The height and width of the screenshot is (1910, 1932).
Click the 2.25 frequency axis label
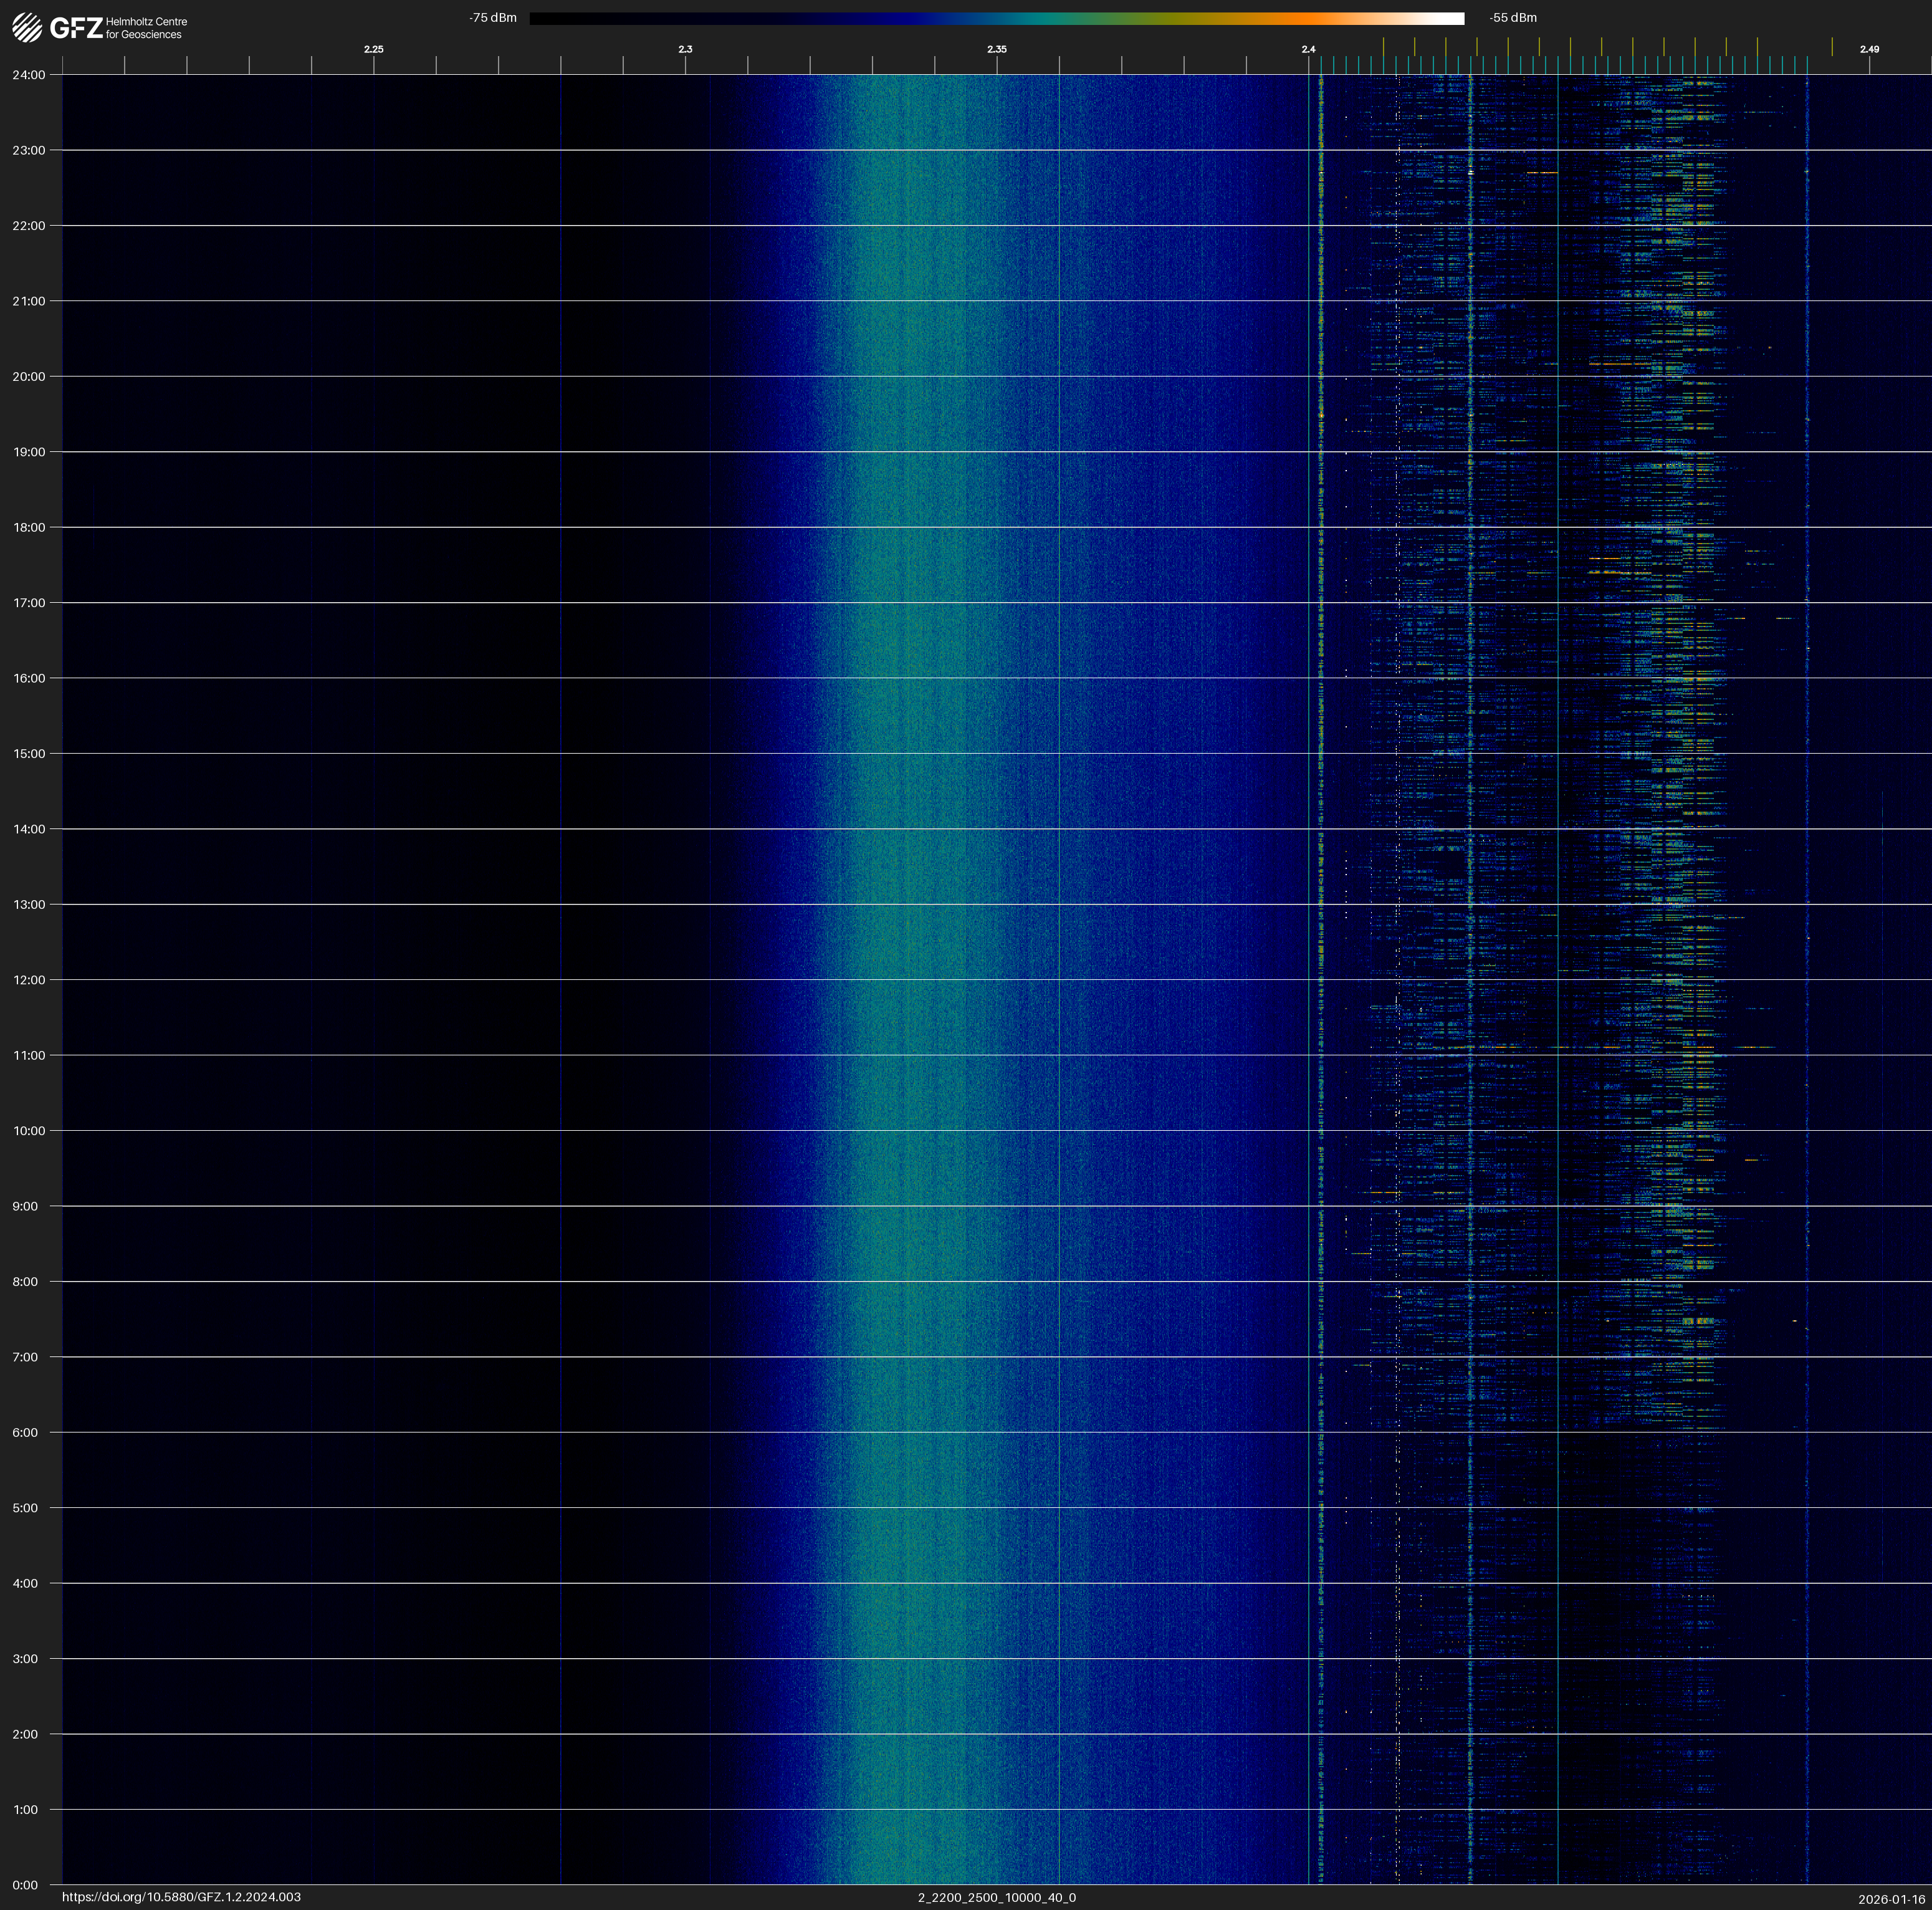[x=373, y=49]
